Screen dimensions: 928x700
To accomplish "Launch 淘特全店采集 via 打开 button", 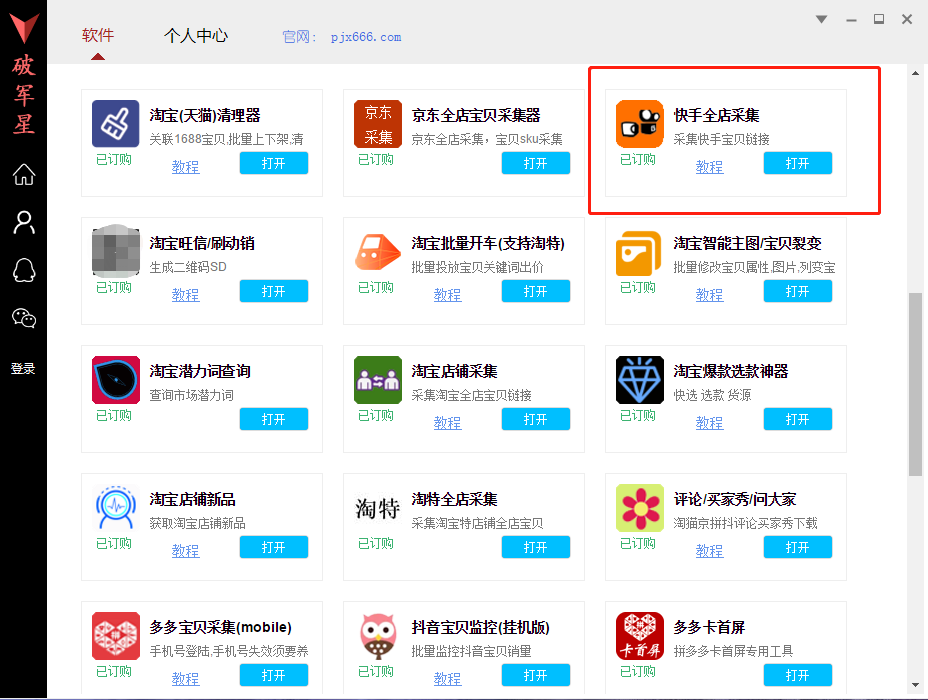I will click(x=536, y=547).
